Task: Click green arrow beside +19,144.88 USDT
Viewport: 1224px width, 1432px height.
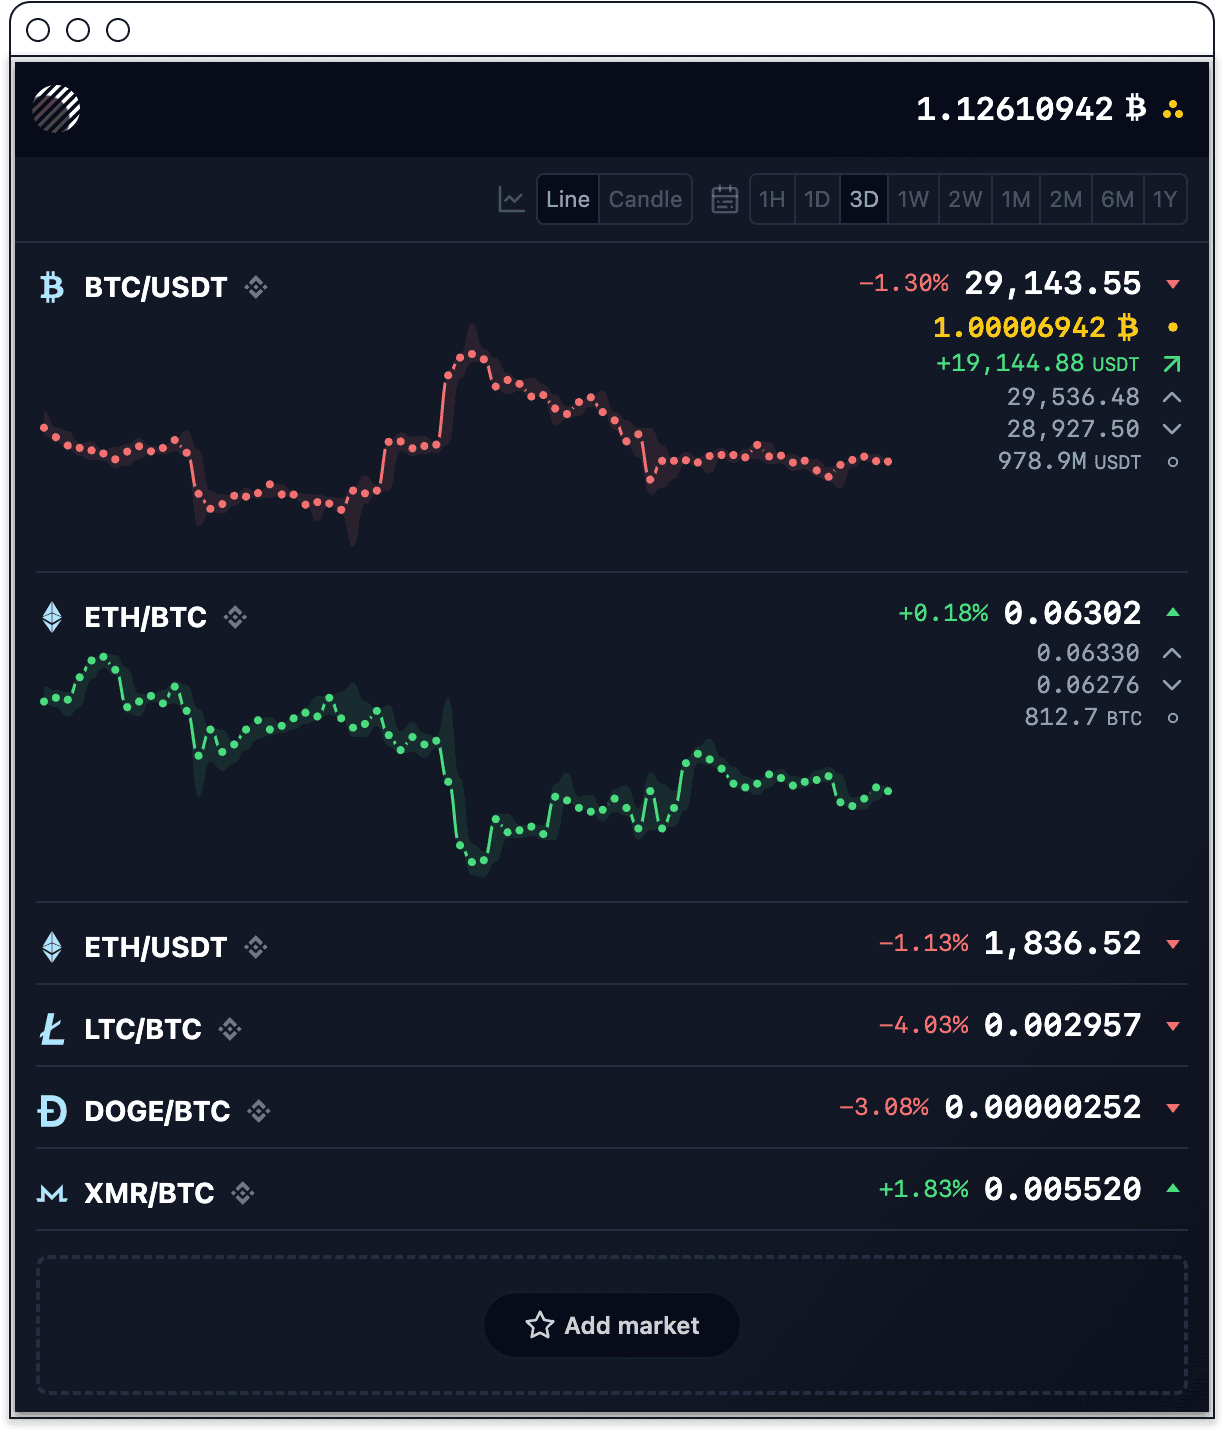Action: 1172,364
